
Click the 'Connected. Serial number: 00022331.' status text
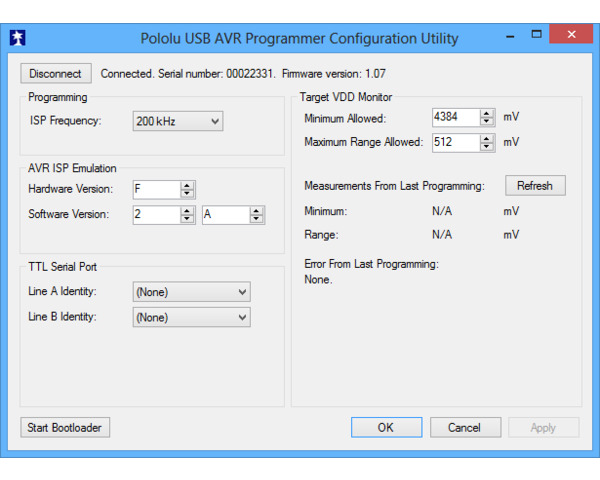click(x=188, y=73)
